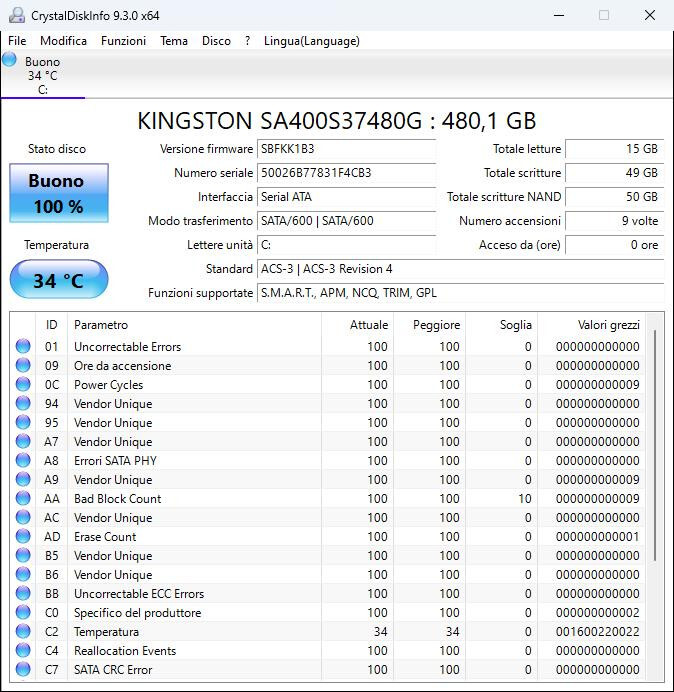Close the CrystalDiskInfo window
This screenshot has height=692, width=674.
[650, 15]
